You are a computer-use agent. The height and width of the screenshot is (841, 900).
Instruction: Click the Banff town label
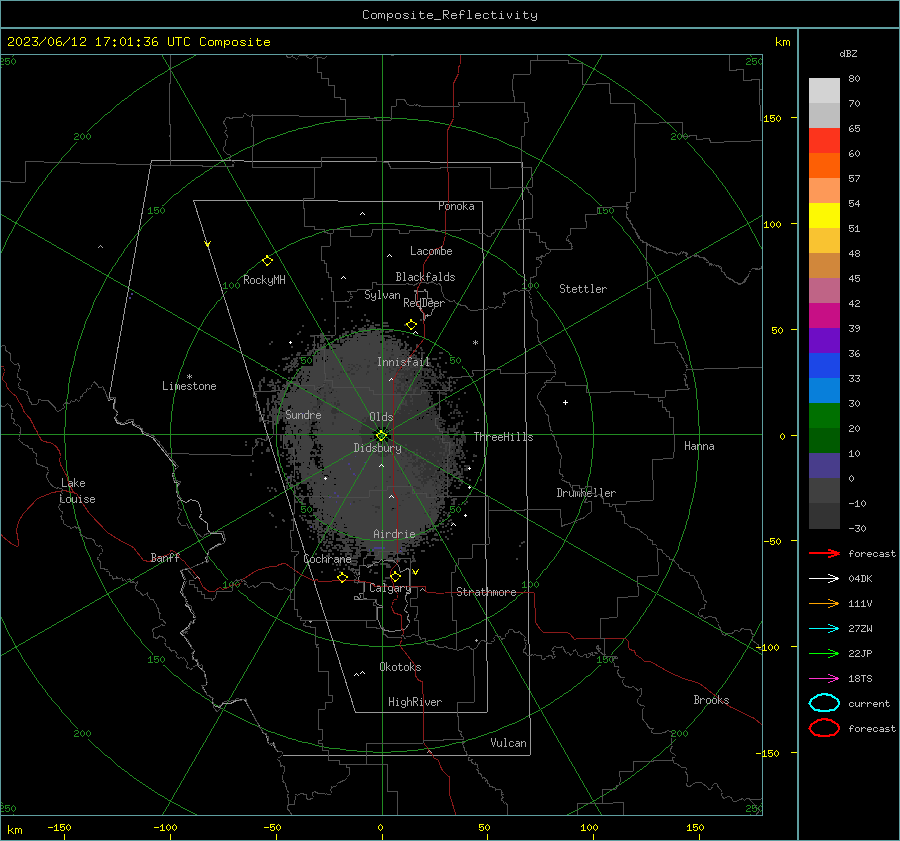[165, 557]
